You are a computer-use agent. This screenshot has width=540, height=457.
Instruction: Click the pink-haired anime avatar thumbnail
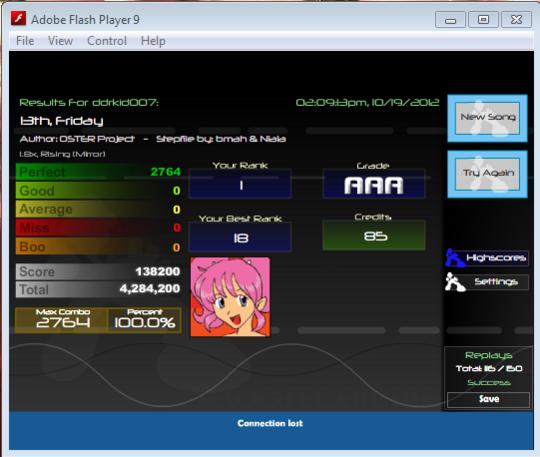[230, 297]
